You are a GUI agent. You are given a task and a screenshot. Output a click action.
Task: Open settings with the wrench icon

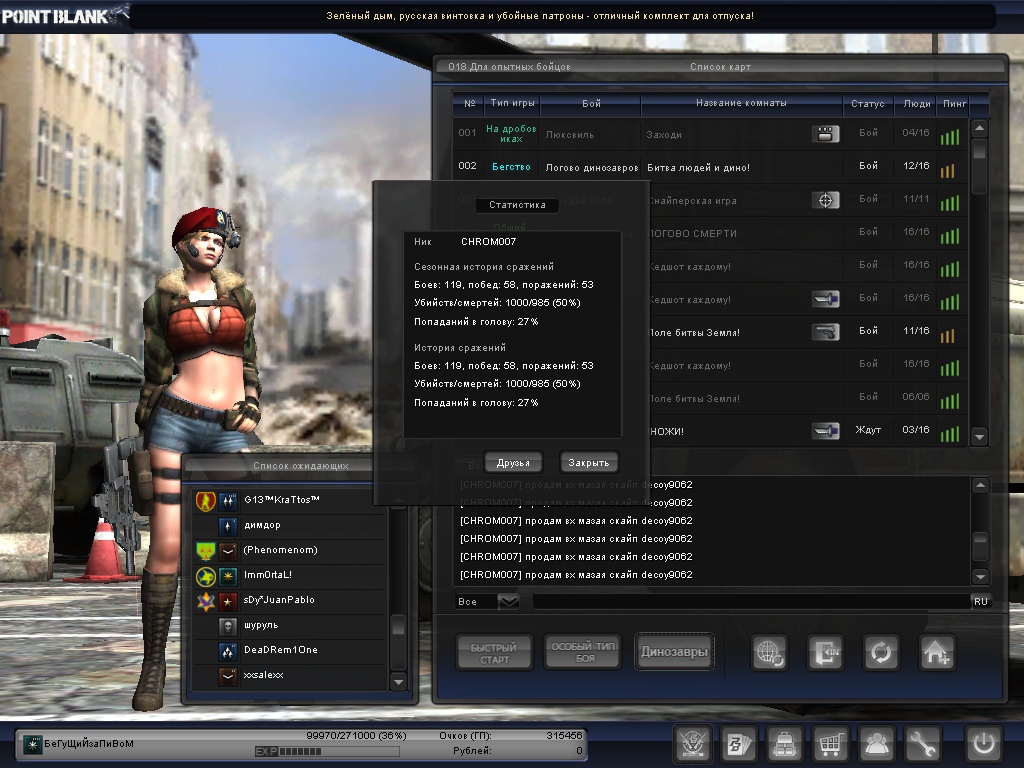pos(923,744)
